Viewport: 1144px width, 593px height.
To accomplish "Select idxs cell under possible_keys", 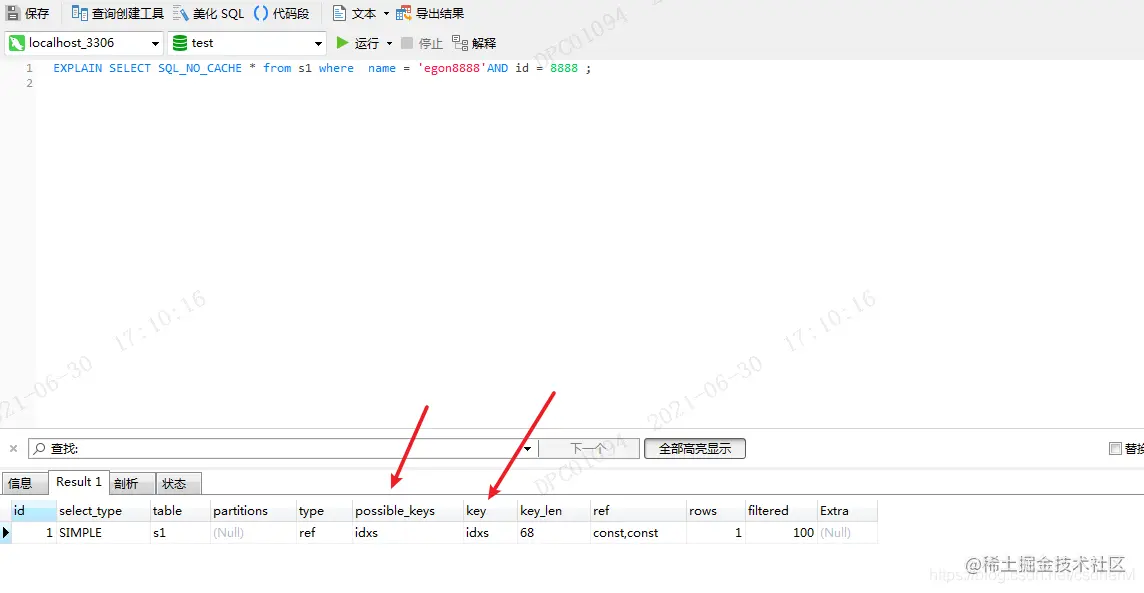I will (x=408, y=532).
